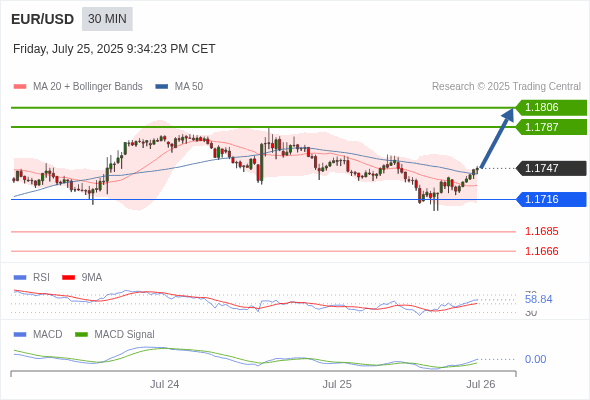Click the 1.1747 current price tag
Image resolution: width=590 pixels, height=400 pixels.
(x=551, y=168)
